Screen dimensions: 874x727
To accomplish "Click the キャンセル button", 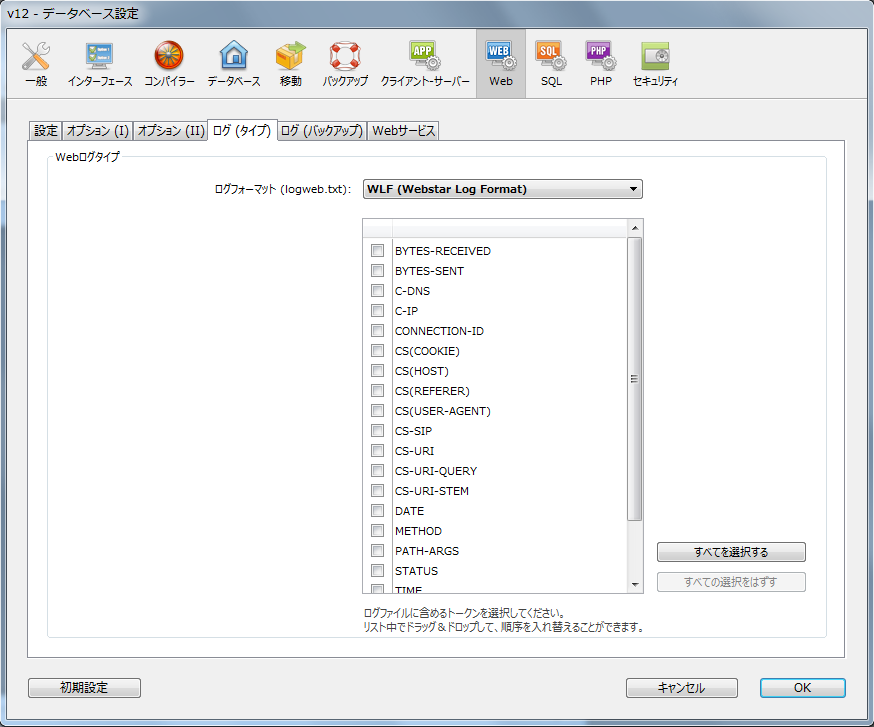I will 681,687.
